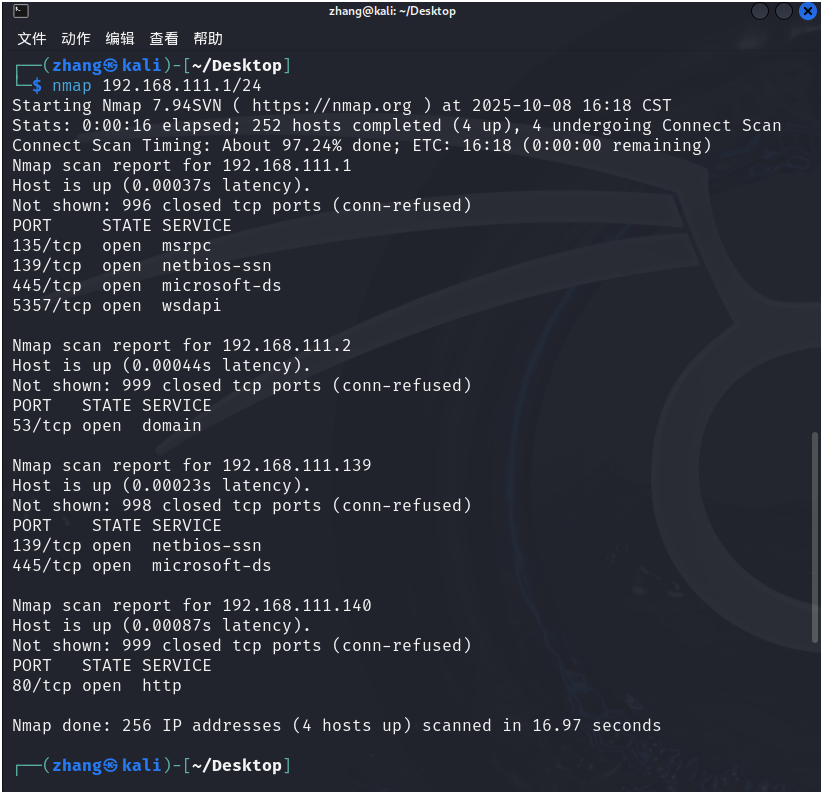Click the window title zhang@kali: ~/Desktop
This screenshot has width=823, height=794.
coord(392,11)
